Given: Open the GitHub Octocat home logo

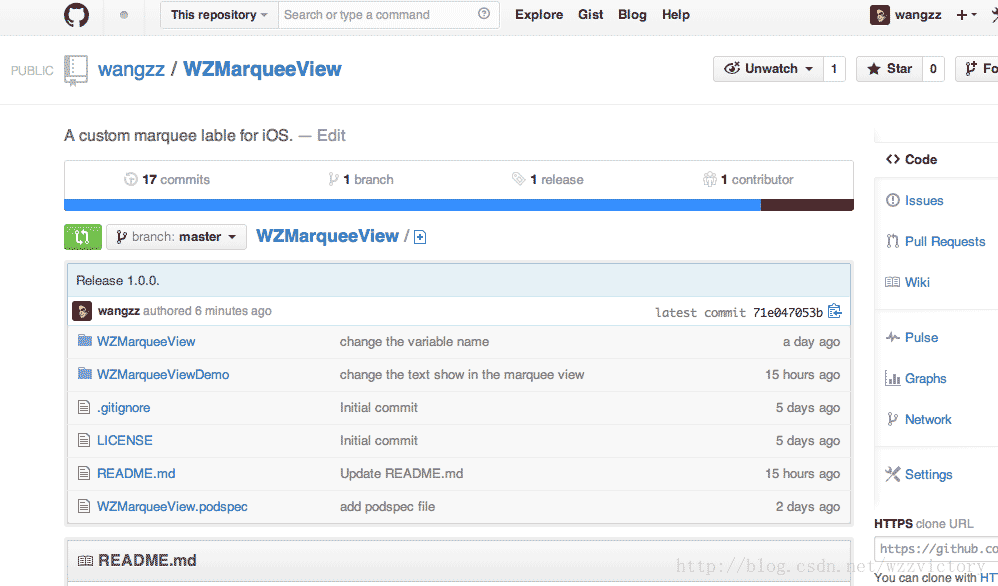Looking at the screenshot, I should [x=76, y=15].
